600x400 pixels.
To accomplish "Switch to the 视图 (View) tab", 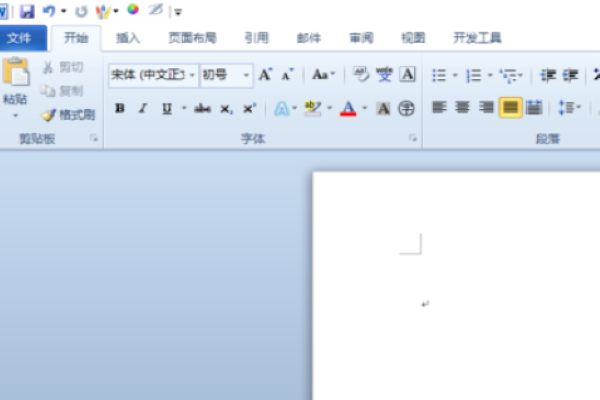I will click(x=413, y=38).
